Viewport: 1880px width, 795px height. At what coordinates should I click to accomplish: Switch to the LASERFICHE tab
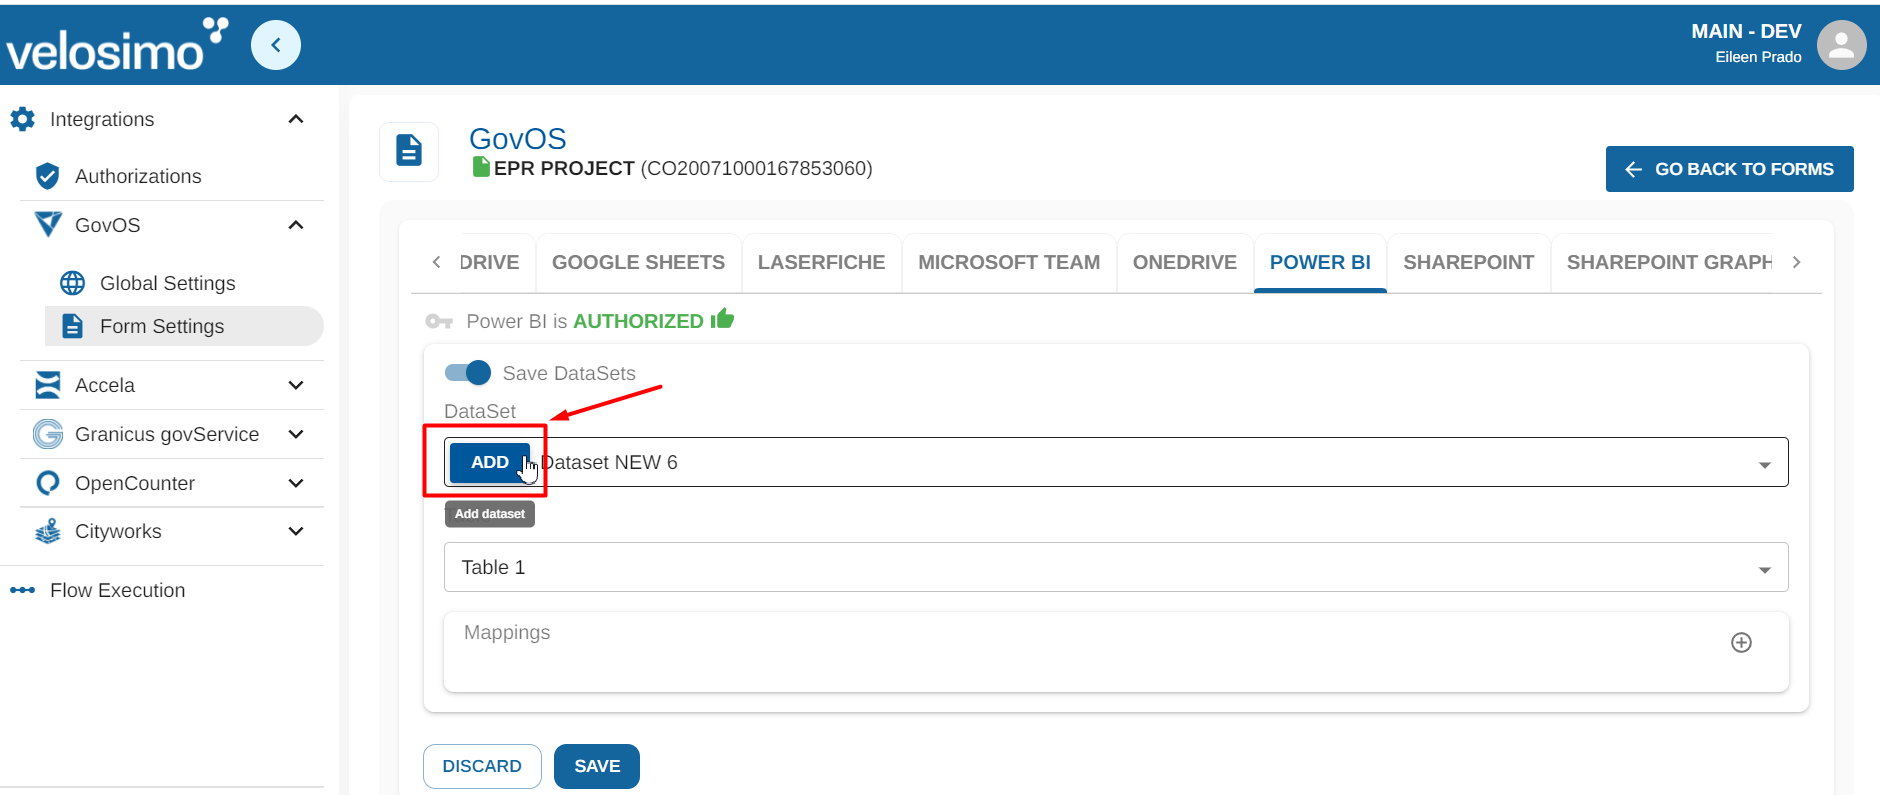(x=821, y=262)
